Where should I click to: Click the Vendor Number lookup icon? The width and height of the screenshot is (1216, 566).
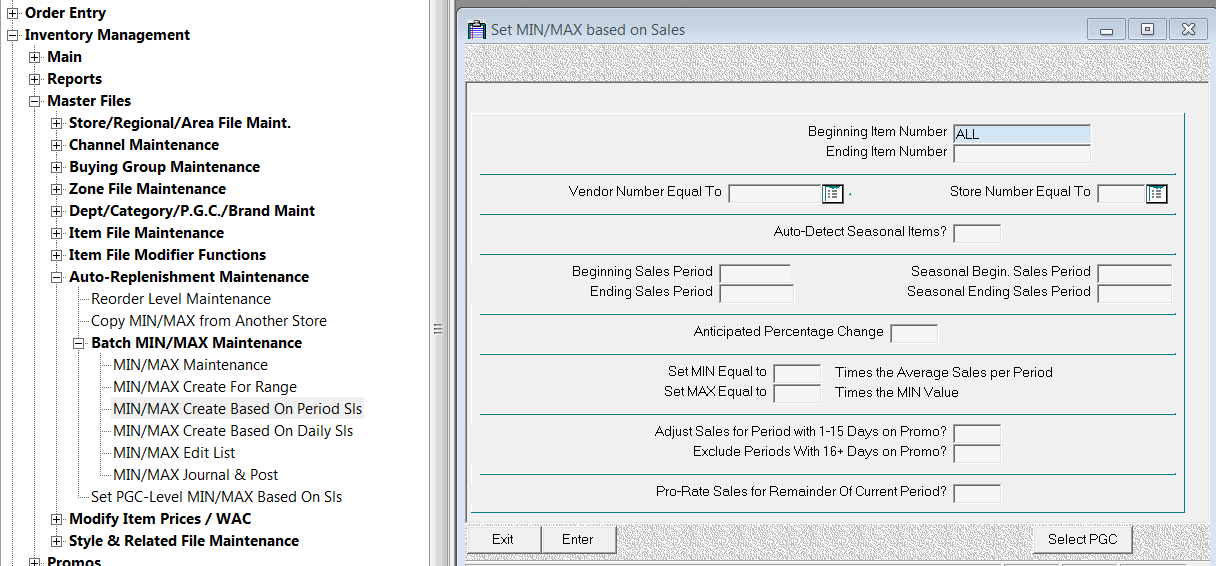point(832,193)
